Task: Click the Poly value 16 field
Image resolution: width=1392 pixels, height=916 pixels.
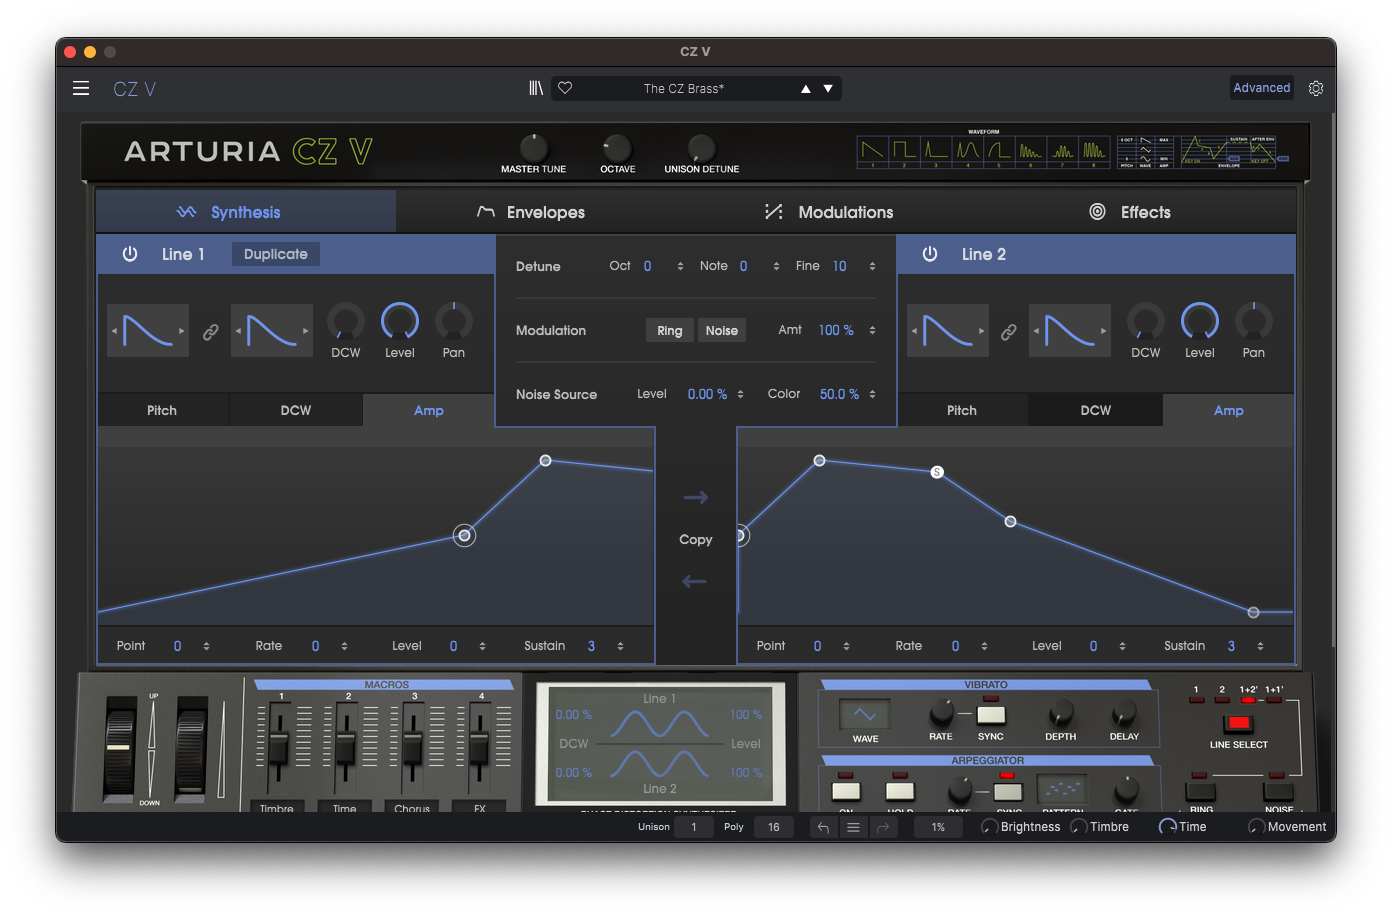Action: (x=773, y=827)
